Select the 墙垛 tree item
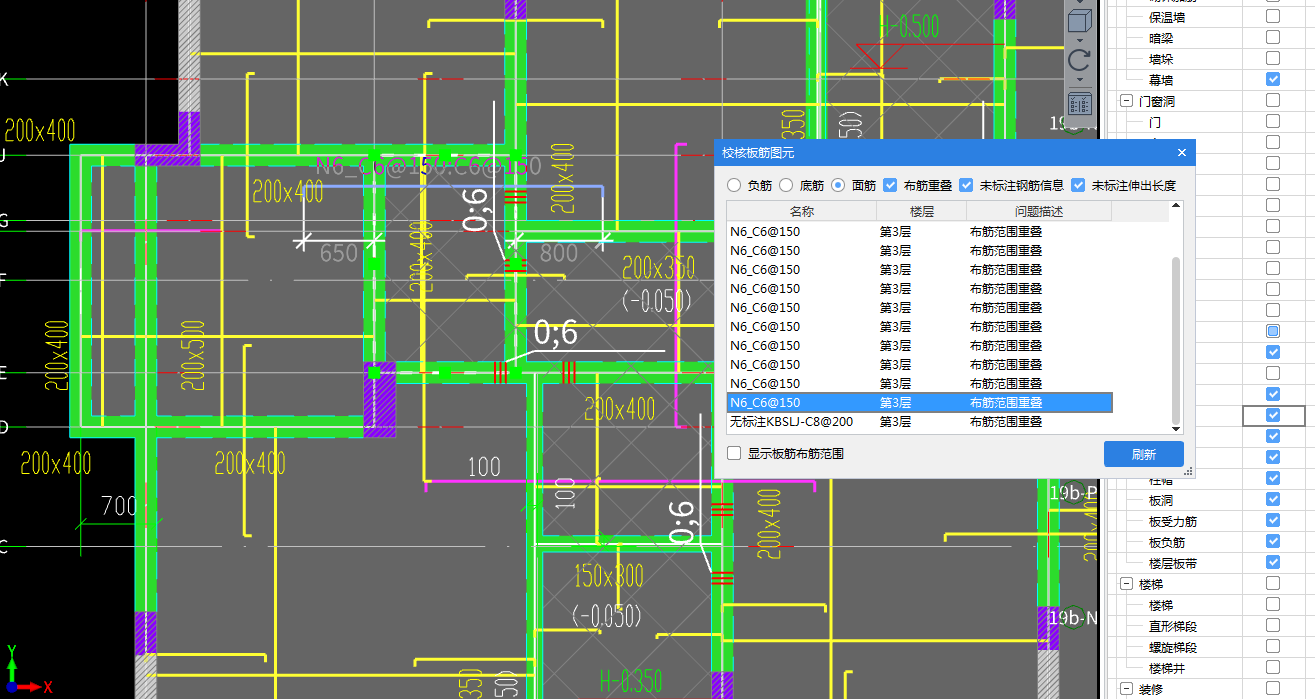 pos(1161,59)
